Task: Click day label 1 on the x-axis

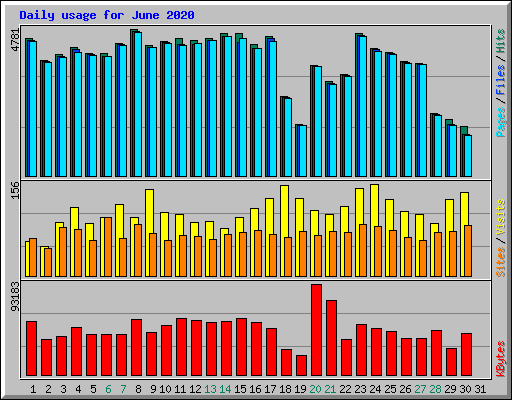Action: point(33,389)
